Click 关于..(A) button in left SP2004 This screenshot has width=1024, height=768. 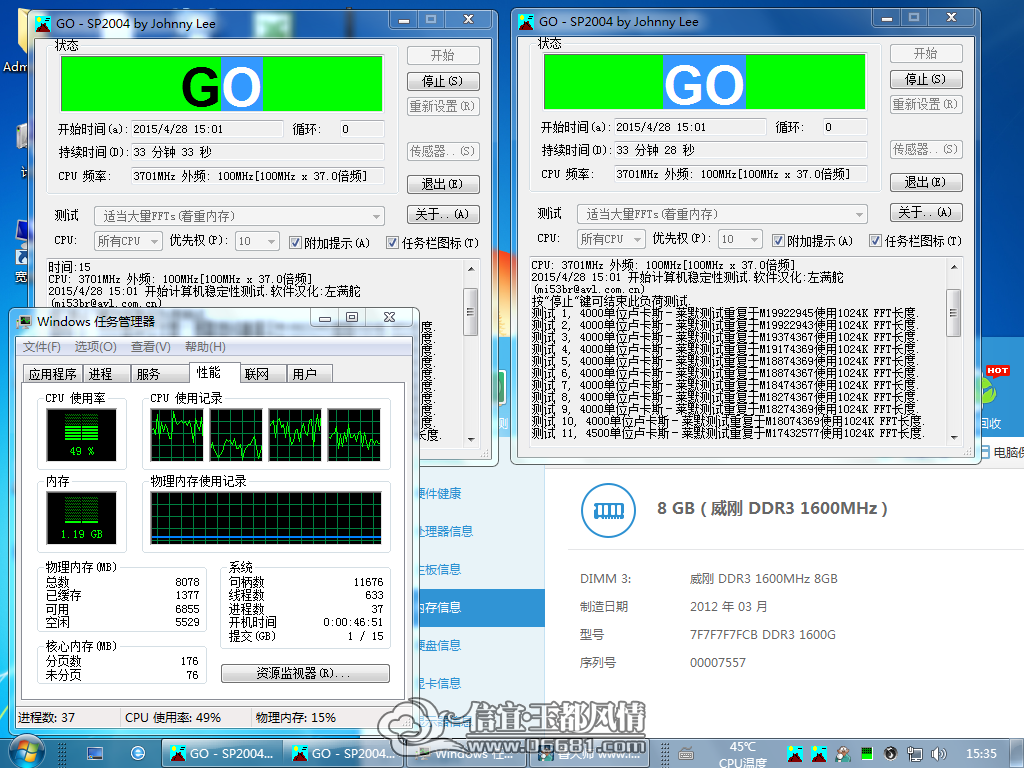pyautogui.click(x=443, y=214)
